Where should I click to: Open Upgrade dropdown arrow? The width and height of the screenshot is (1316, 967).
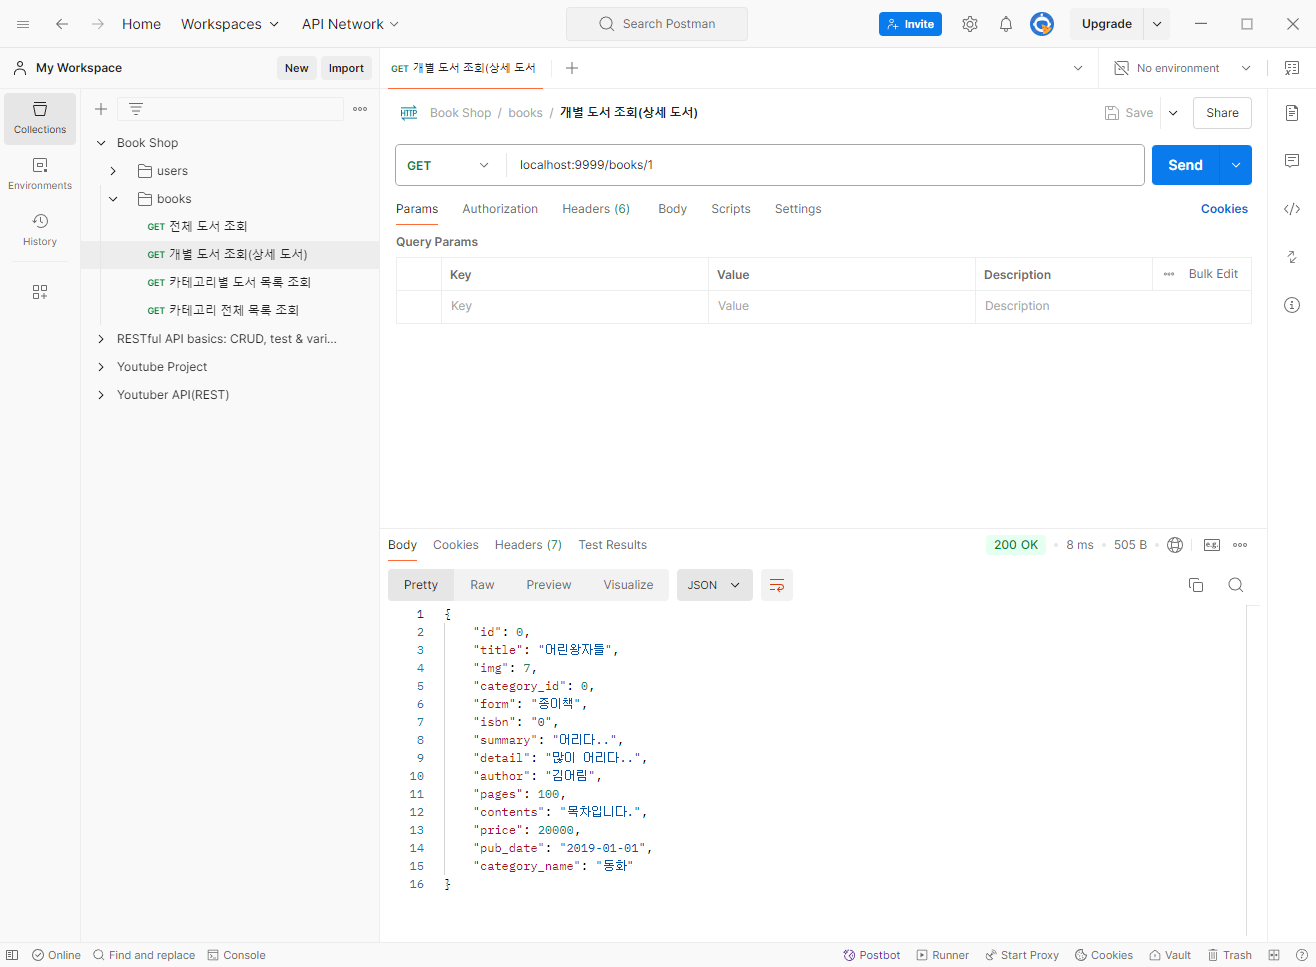(1157, 24)
